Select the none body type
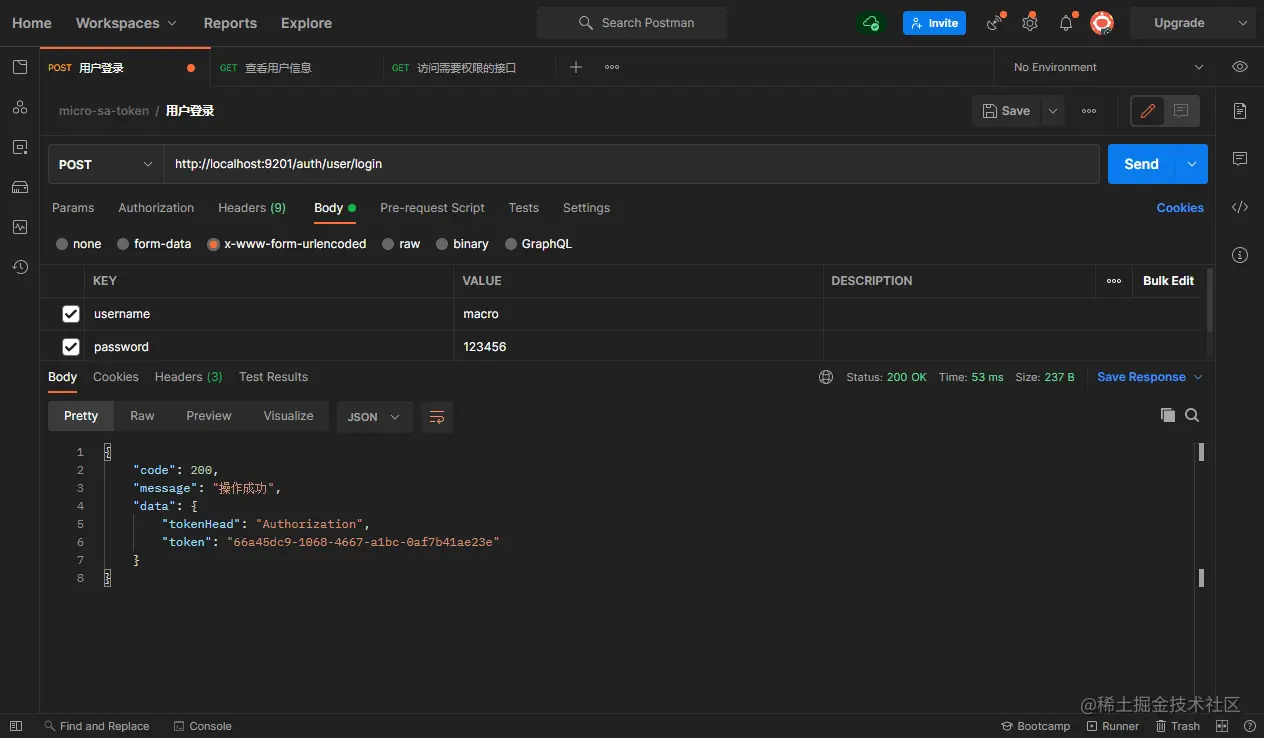The height and width of the screenshot is (738, 1264). [62, 244]
